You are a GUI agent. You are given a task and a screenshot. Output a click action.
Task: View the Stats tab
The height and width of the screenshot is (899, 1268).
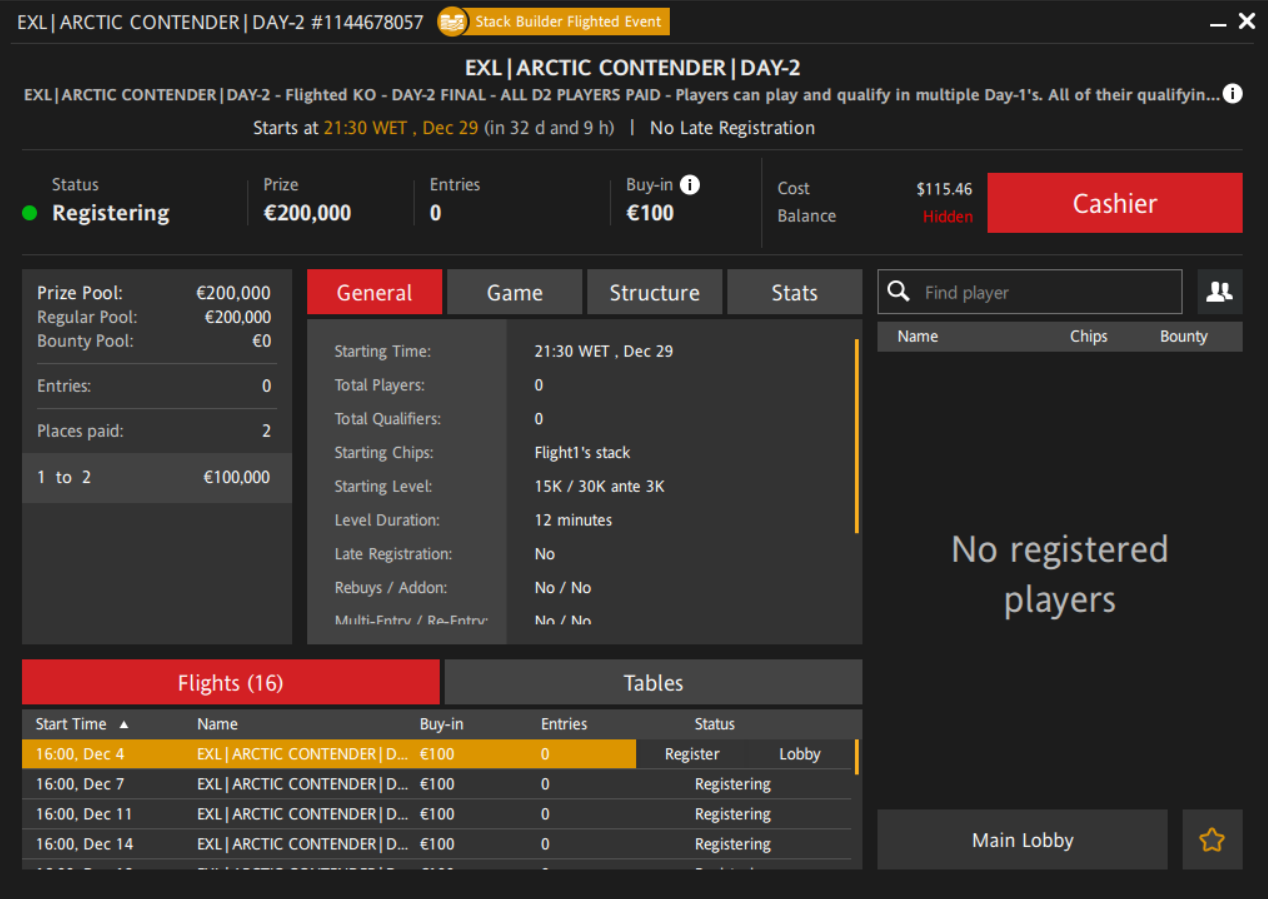(x=794, y=293)
